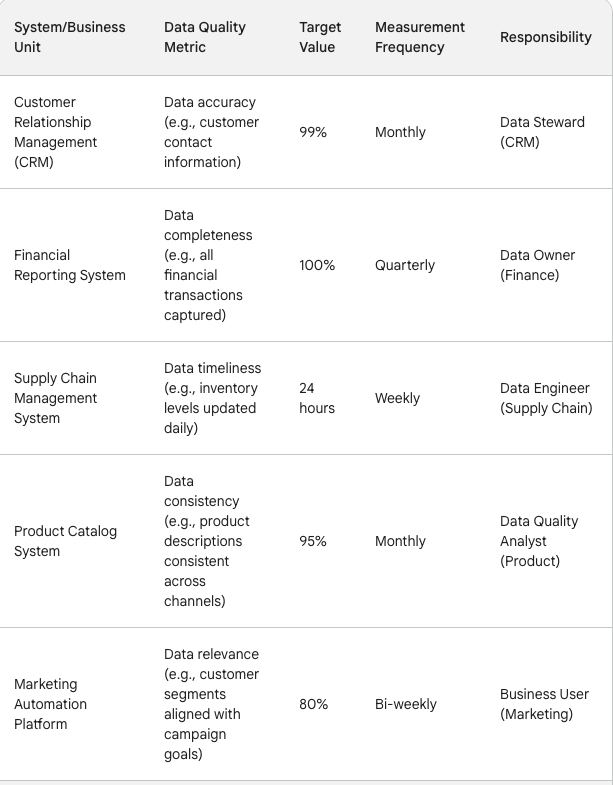Click the Data completeness metric cell
Viewport: 613px width, 785px height.
tap(208, 265)
